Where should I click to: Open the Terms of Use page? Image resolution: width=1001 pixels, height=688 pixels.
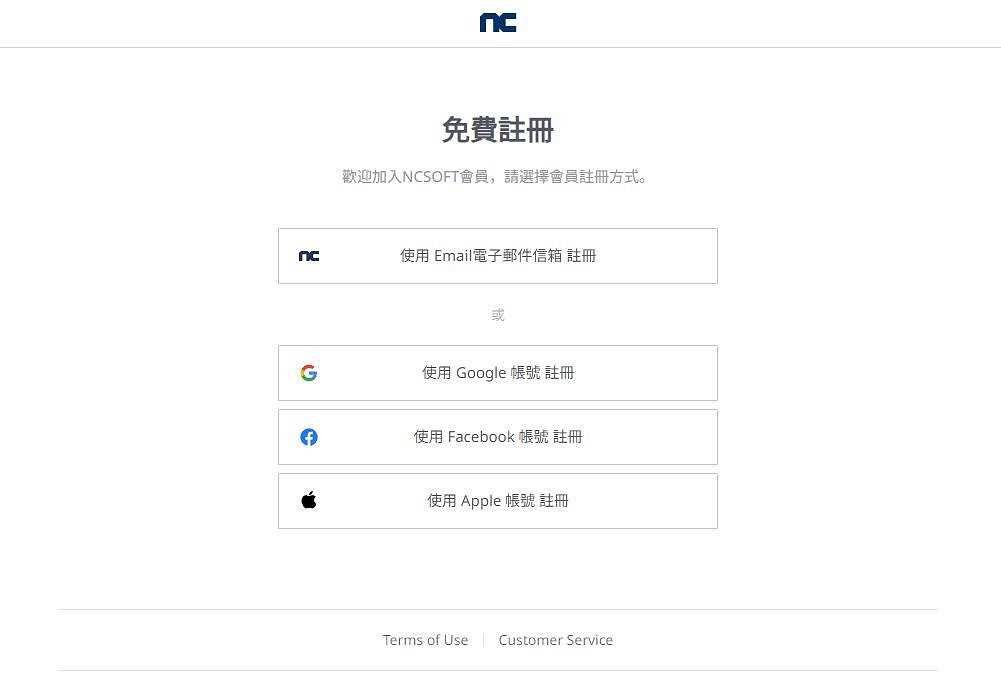point(425,640)
